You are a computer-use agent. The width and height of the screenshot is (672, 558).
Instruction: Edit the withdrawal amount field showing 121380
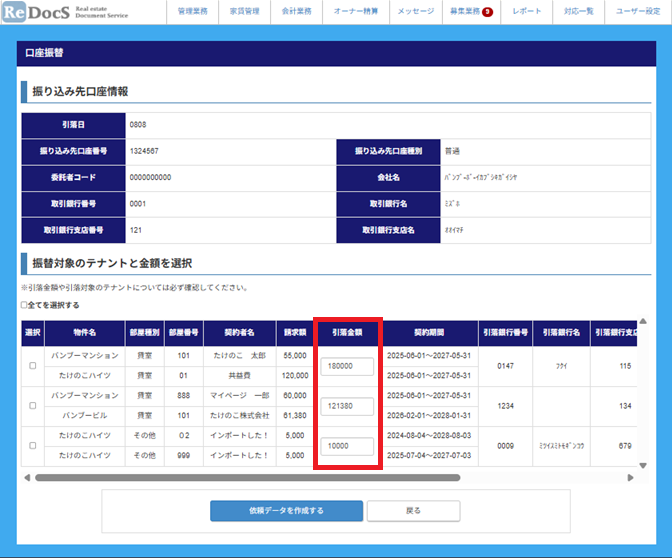[x=347, y=406]
